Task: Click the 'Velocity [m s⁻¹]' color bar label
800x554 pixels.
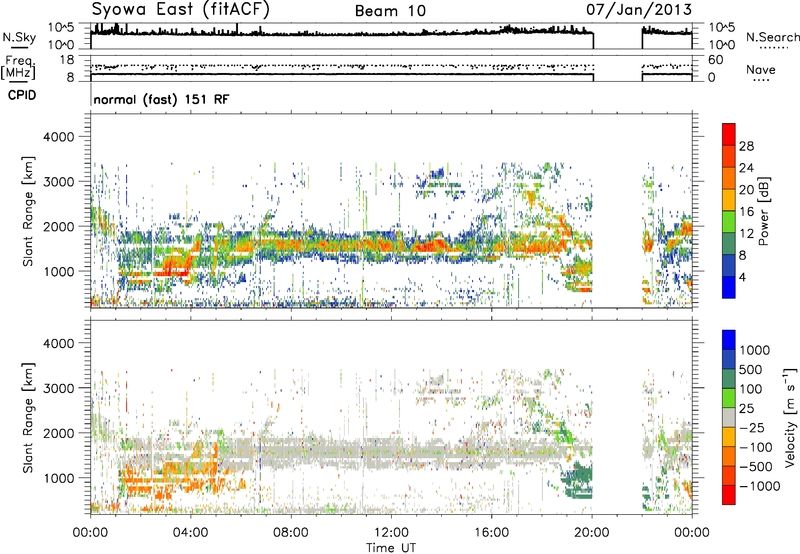Action: click(790, 417)
